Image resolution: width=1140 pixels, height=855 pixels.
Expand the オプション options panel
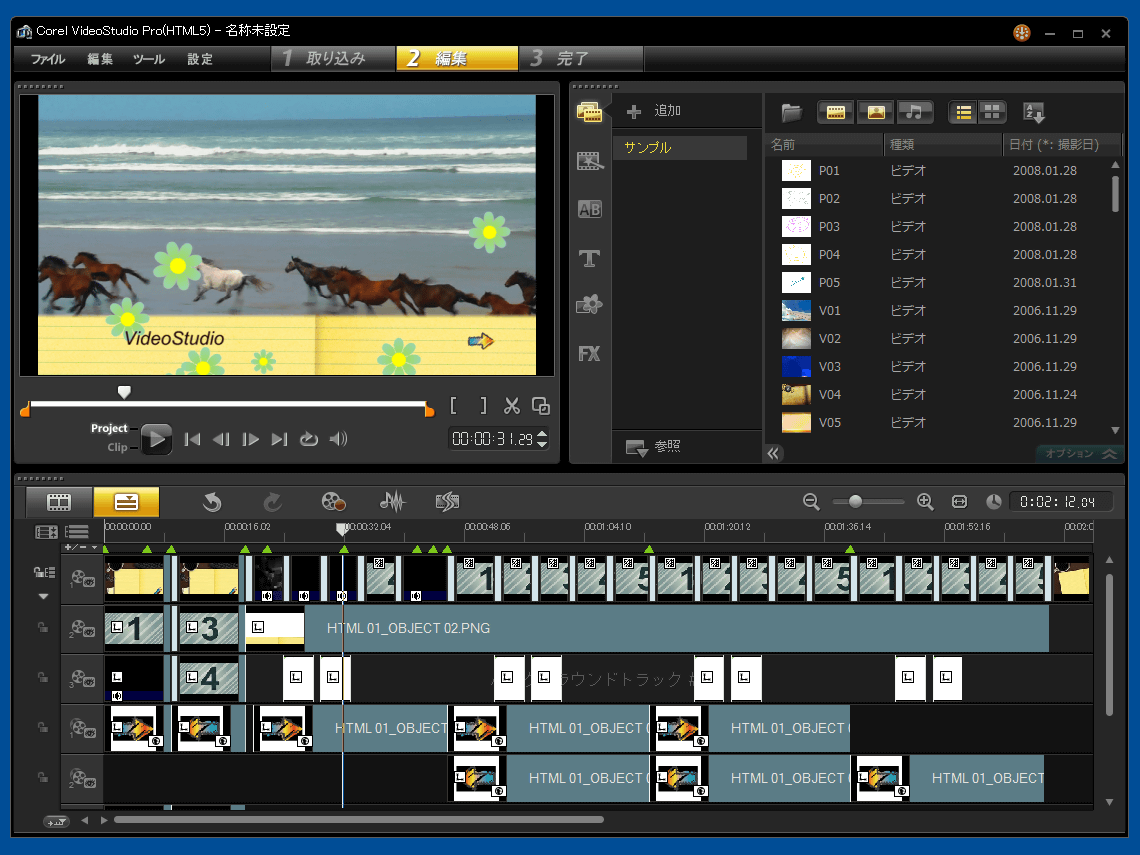coord(1080,453)
